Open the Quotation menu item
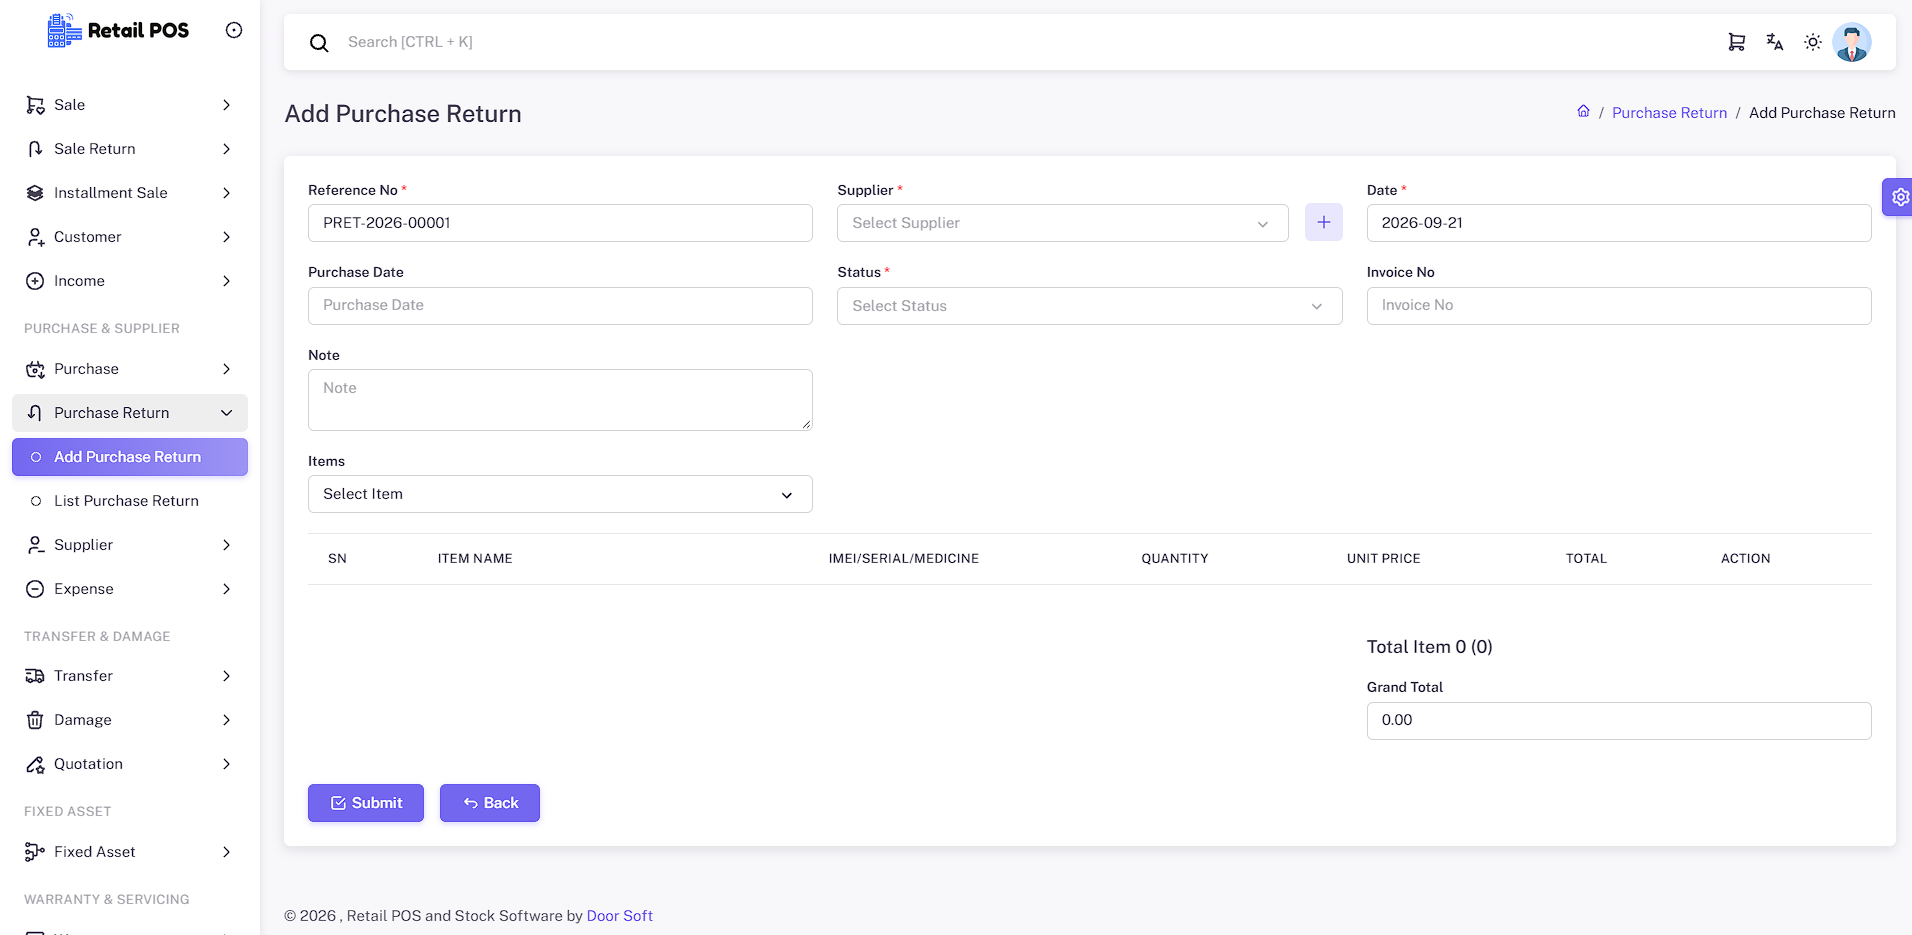Image resolution: width=1912 pixels, height=935 pixels. (130, 764)
